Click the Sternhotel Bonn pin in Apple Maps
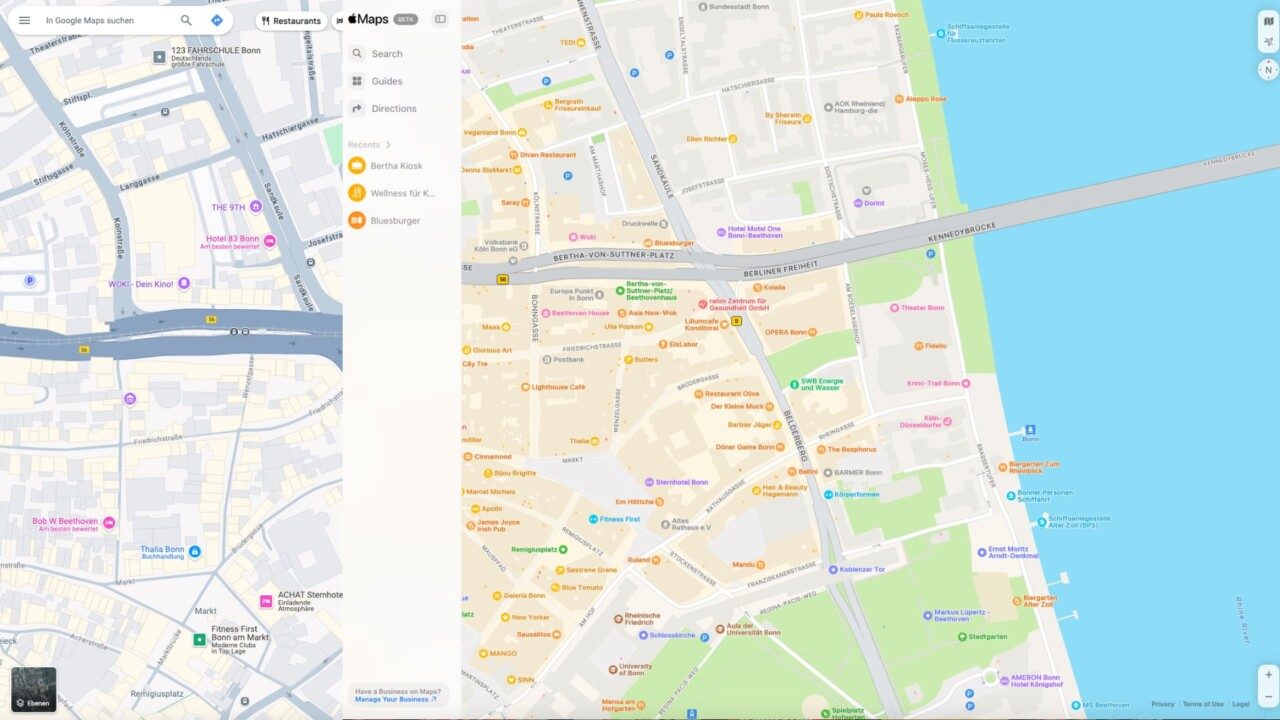The image size is (1280, 720). click(x=649, y=482)
